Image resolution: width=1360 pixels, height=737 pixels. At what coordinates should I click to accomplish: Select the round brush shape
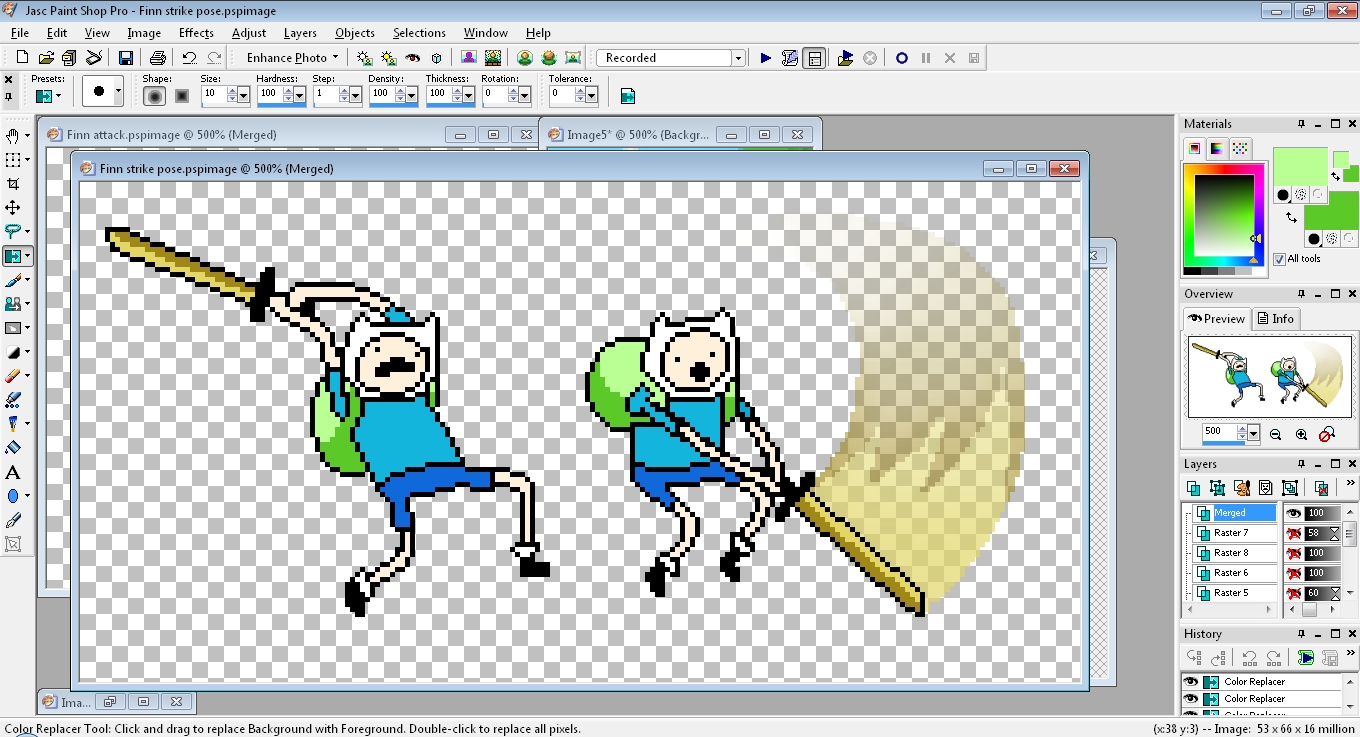(154, 96)
